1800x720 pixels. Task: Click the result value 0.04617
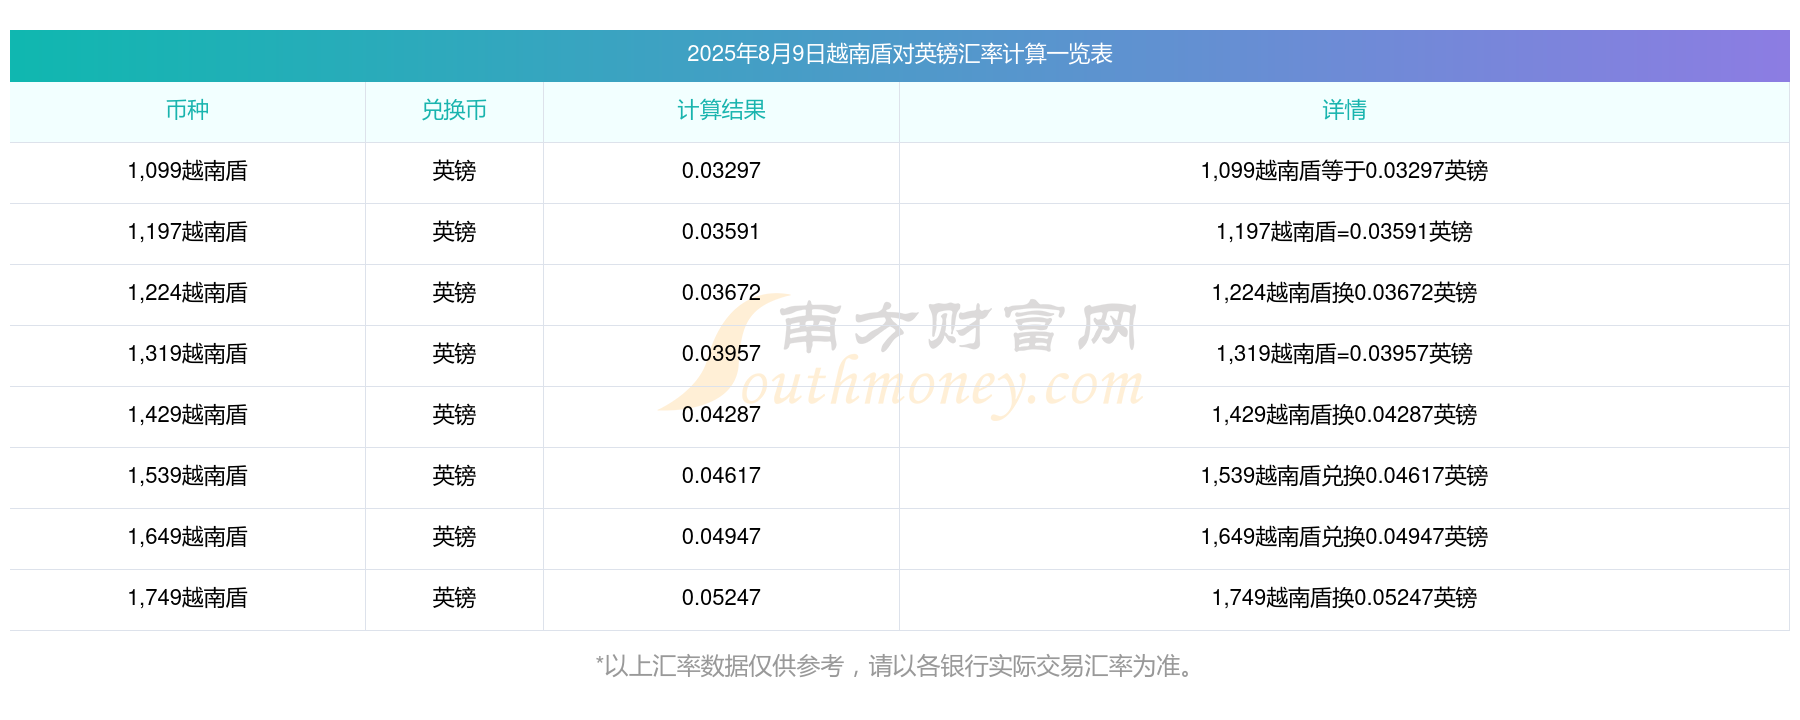721,476
